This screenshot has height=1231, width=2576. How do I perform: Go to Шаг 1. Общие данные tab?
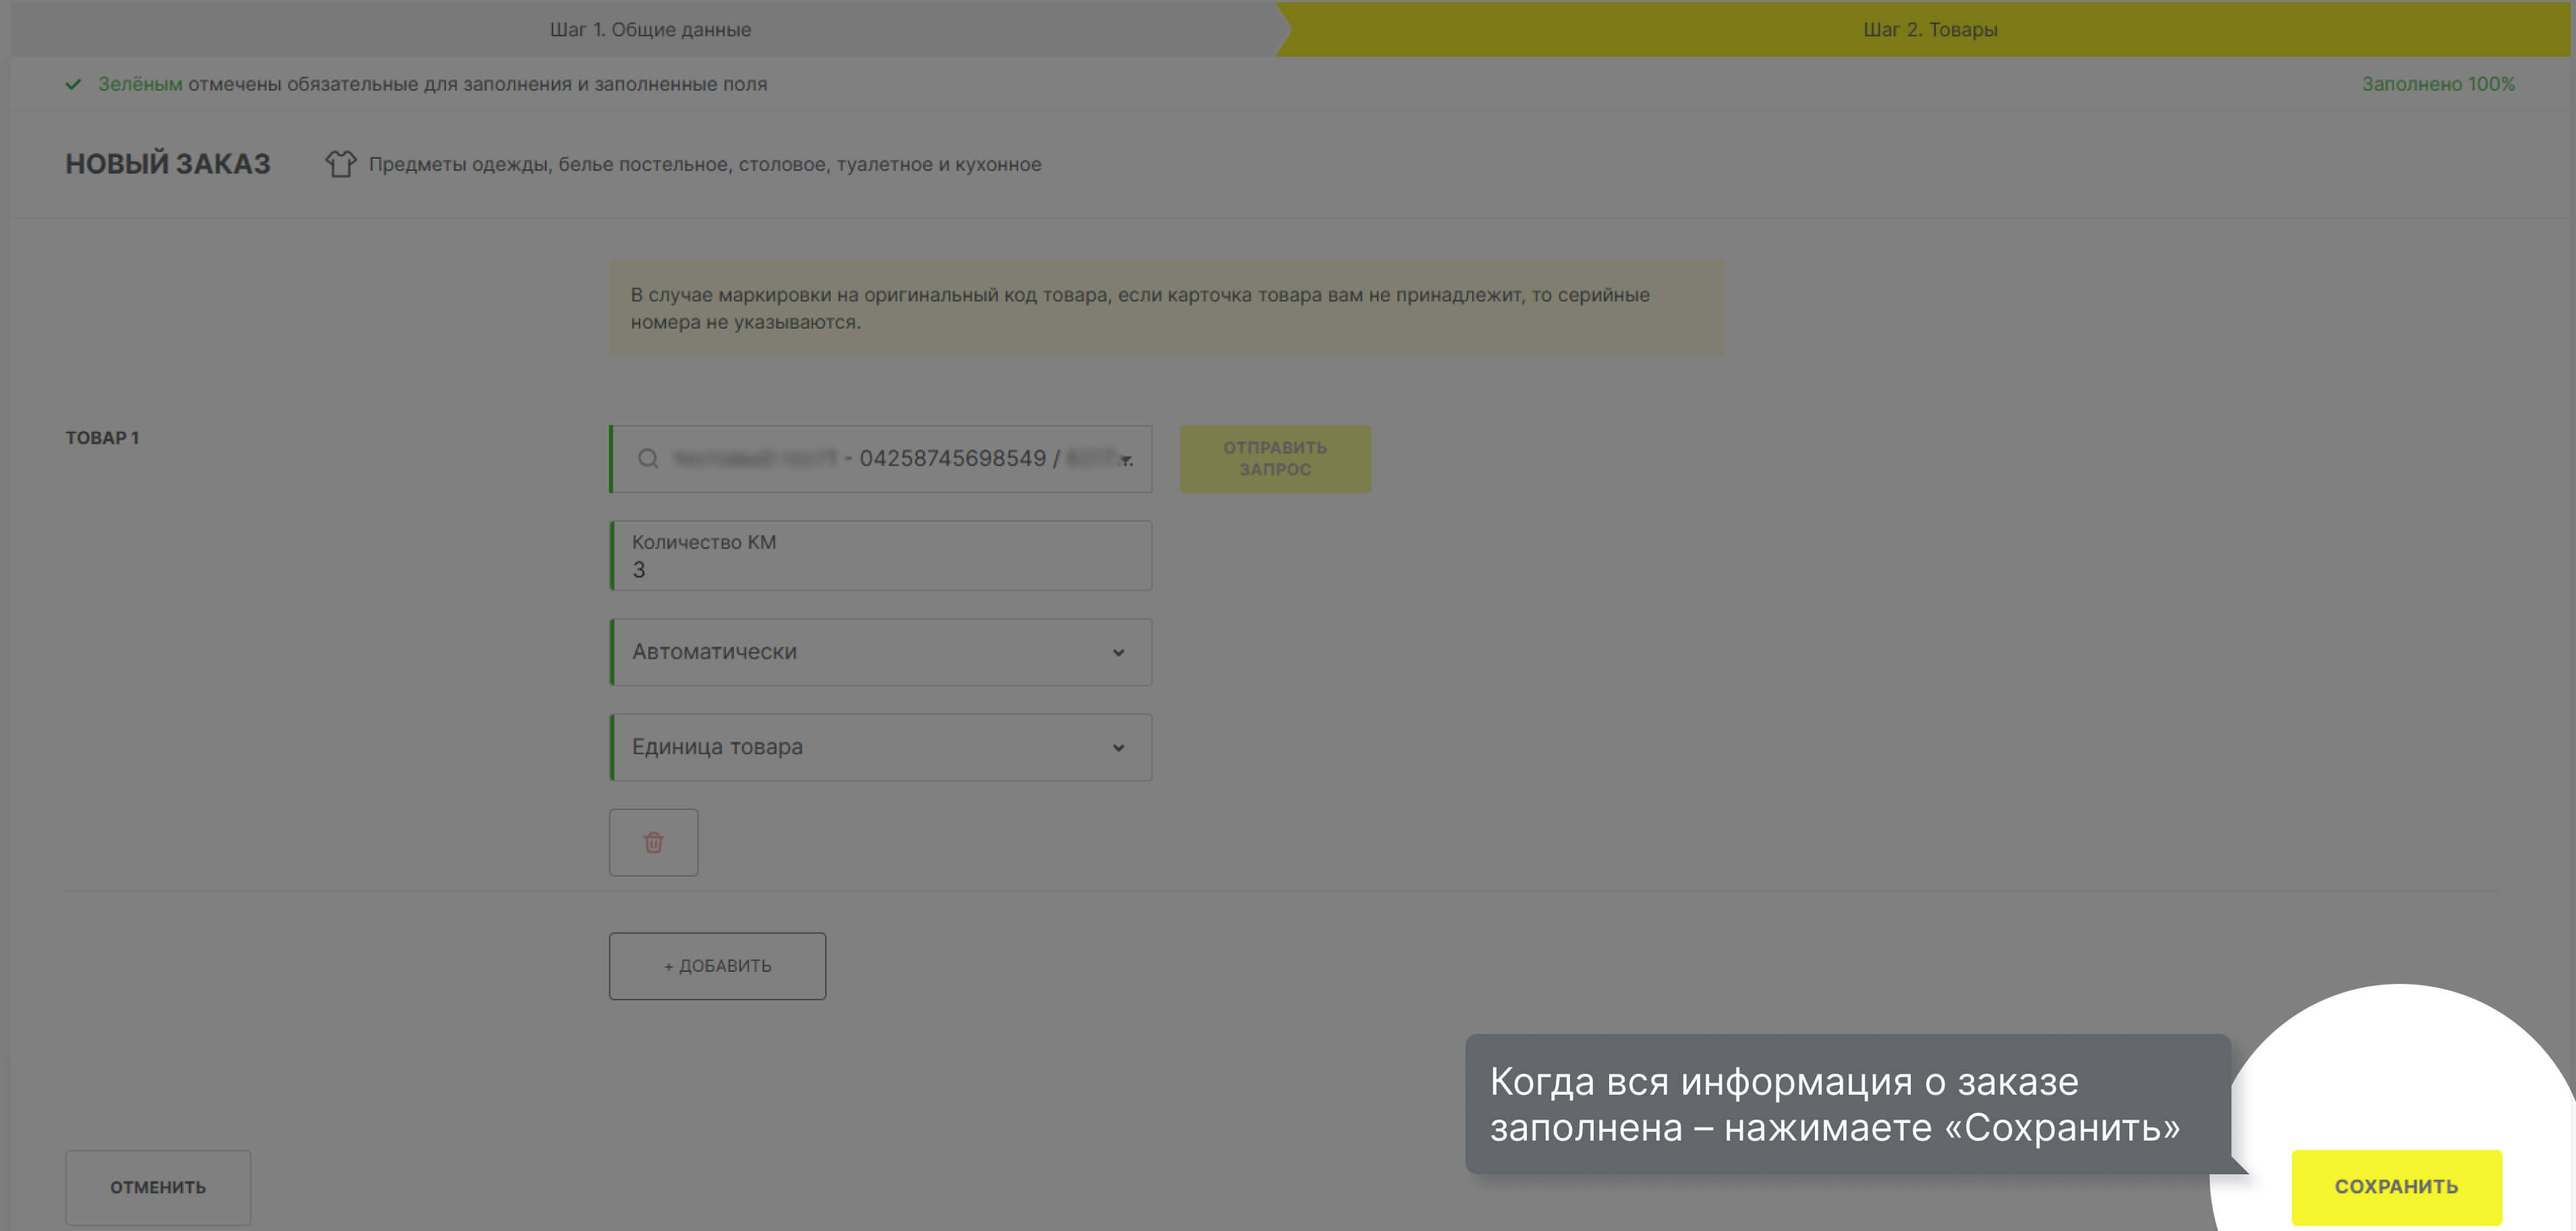click(x=650, y=29)
